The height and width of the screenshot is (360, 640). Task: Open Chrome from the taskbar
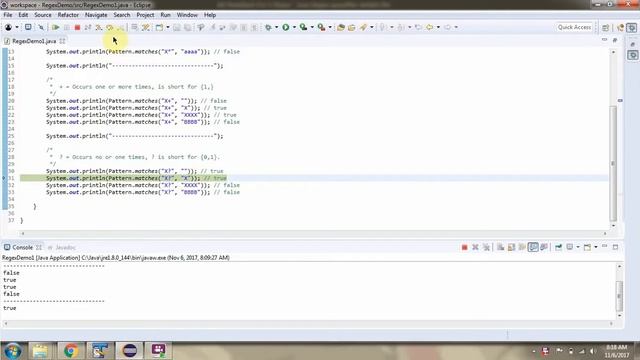click(x=71, y=351)
